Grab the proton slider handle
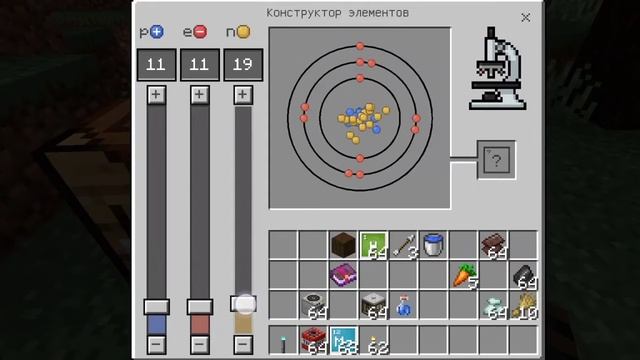The width and height of the screenshot is (640, 360). coord(156,307)
